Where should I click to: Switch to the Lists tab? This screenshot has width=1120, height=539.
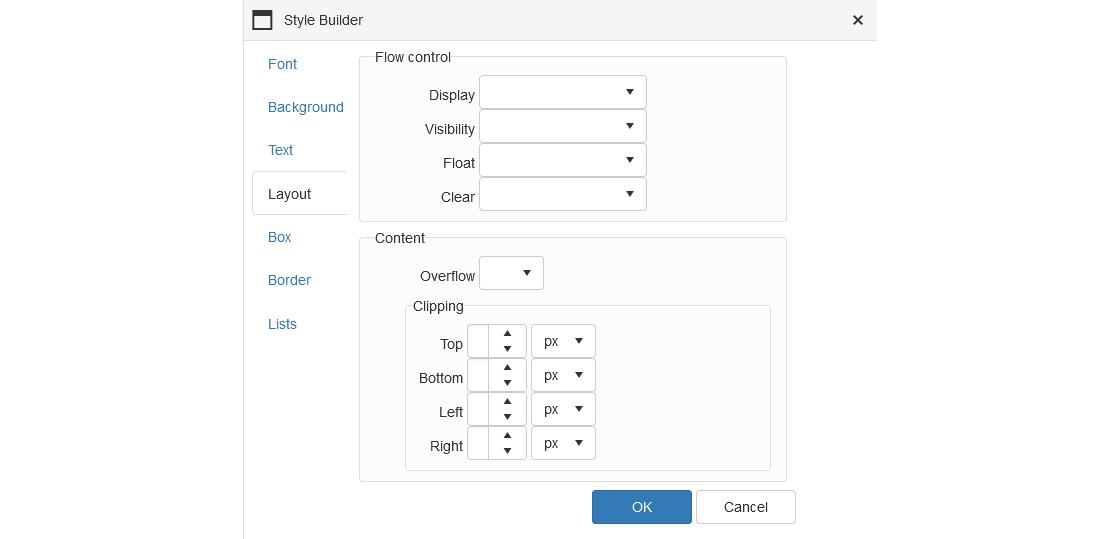pos(282,324)
